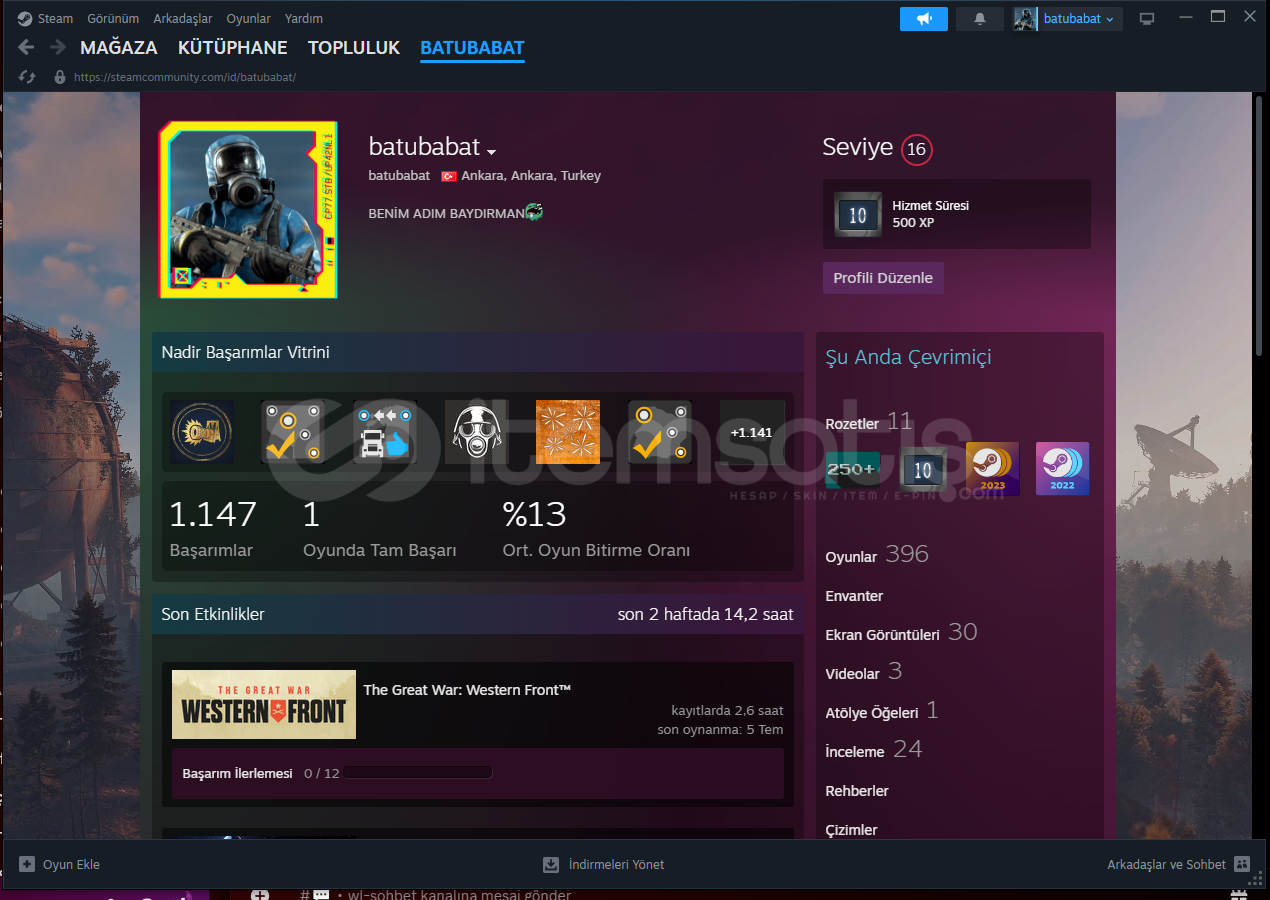Click the Steam logo icon
The image size is (1270, 900).
pyautogui.click(x=25, y=18)
